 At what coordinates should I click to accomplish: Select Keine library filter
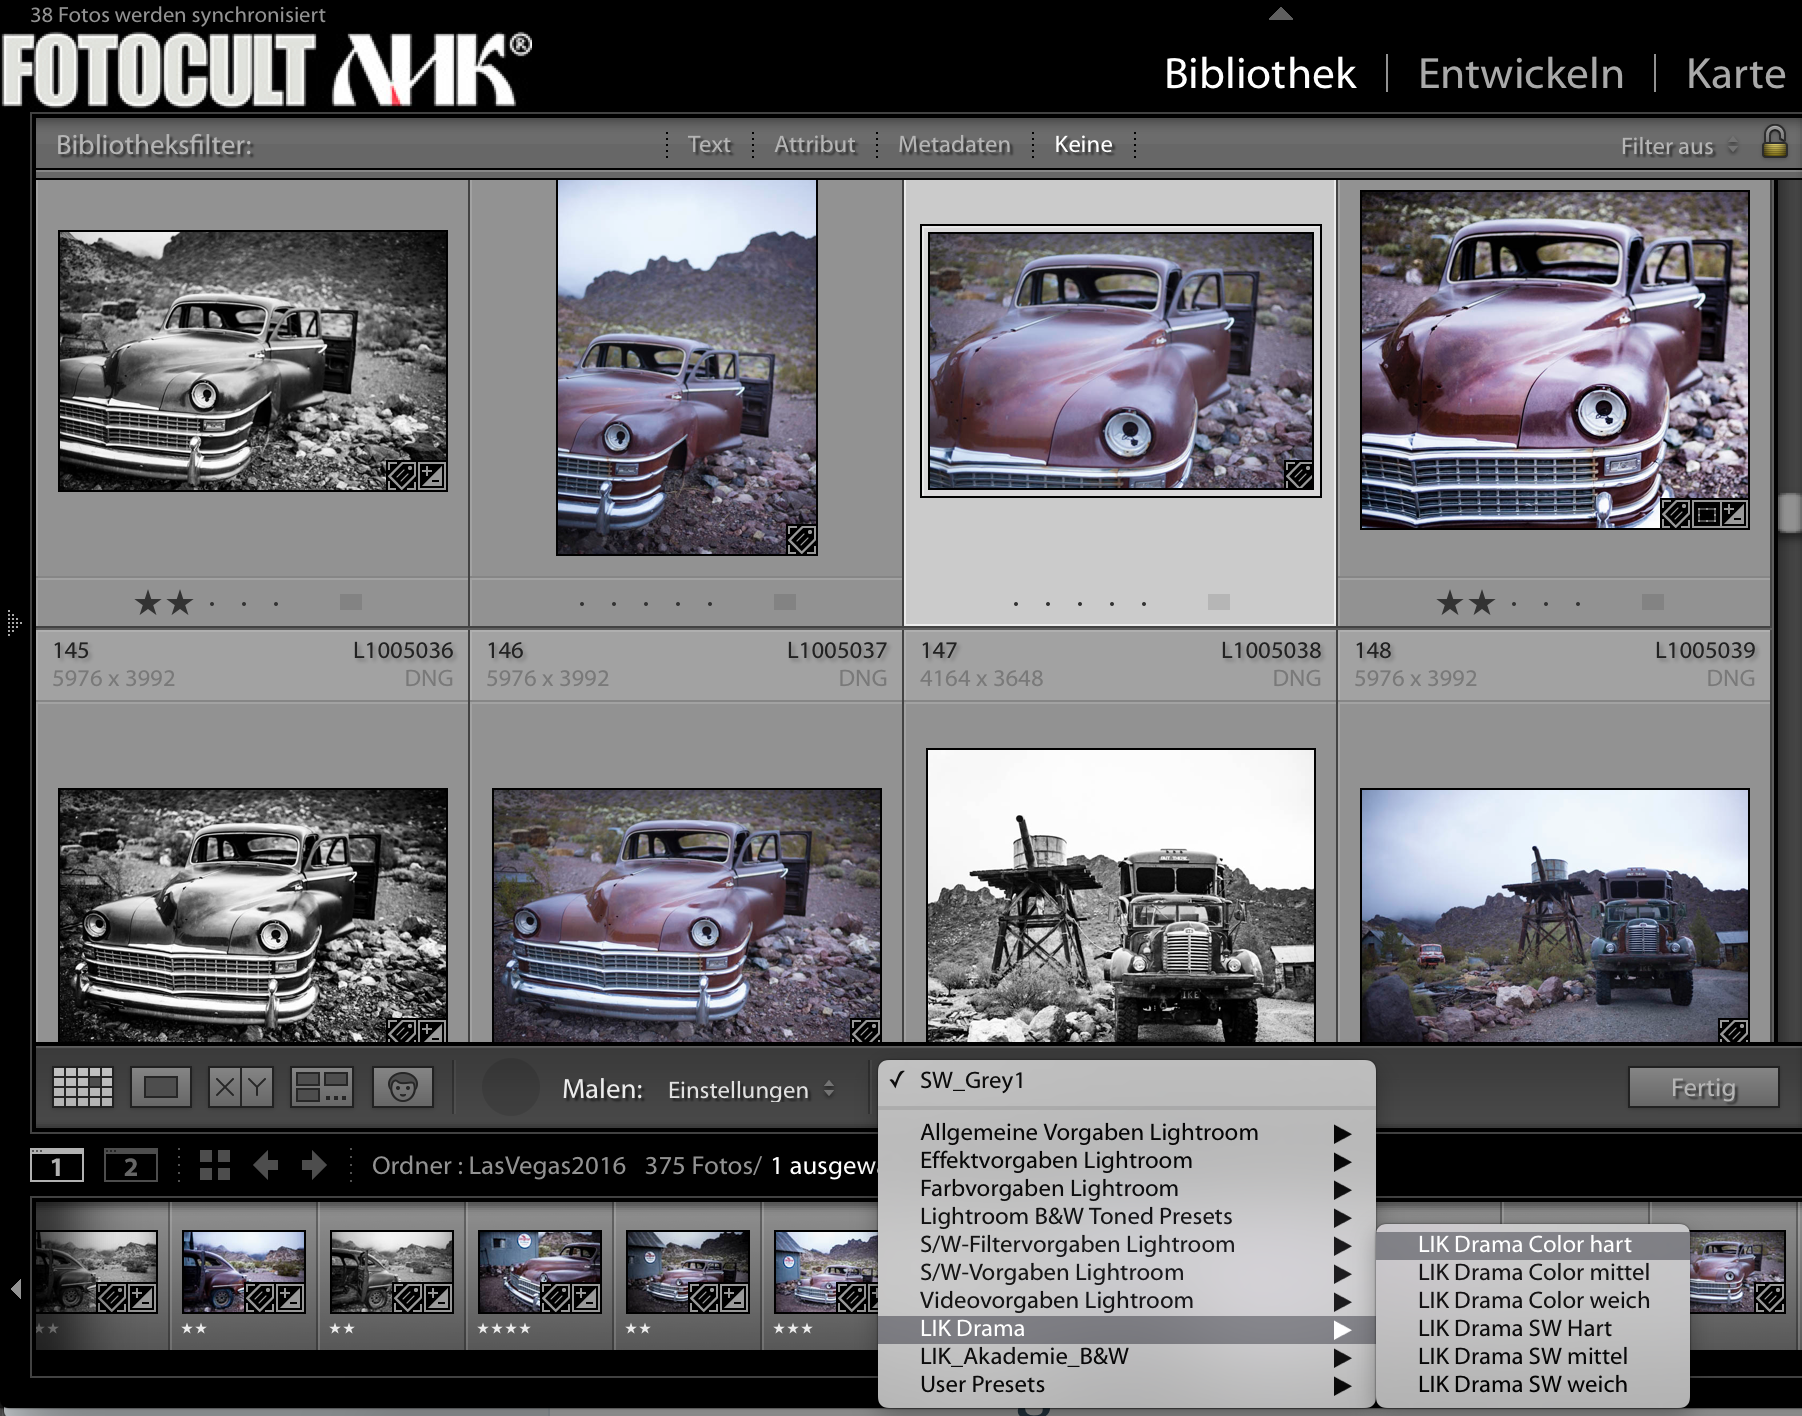point(1083,145)
